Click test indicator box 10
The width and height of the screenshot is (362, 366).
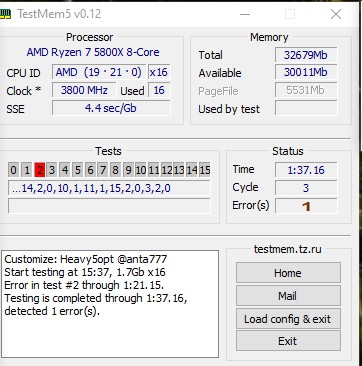[x=141, y=170]
